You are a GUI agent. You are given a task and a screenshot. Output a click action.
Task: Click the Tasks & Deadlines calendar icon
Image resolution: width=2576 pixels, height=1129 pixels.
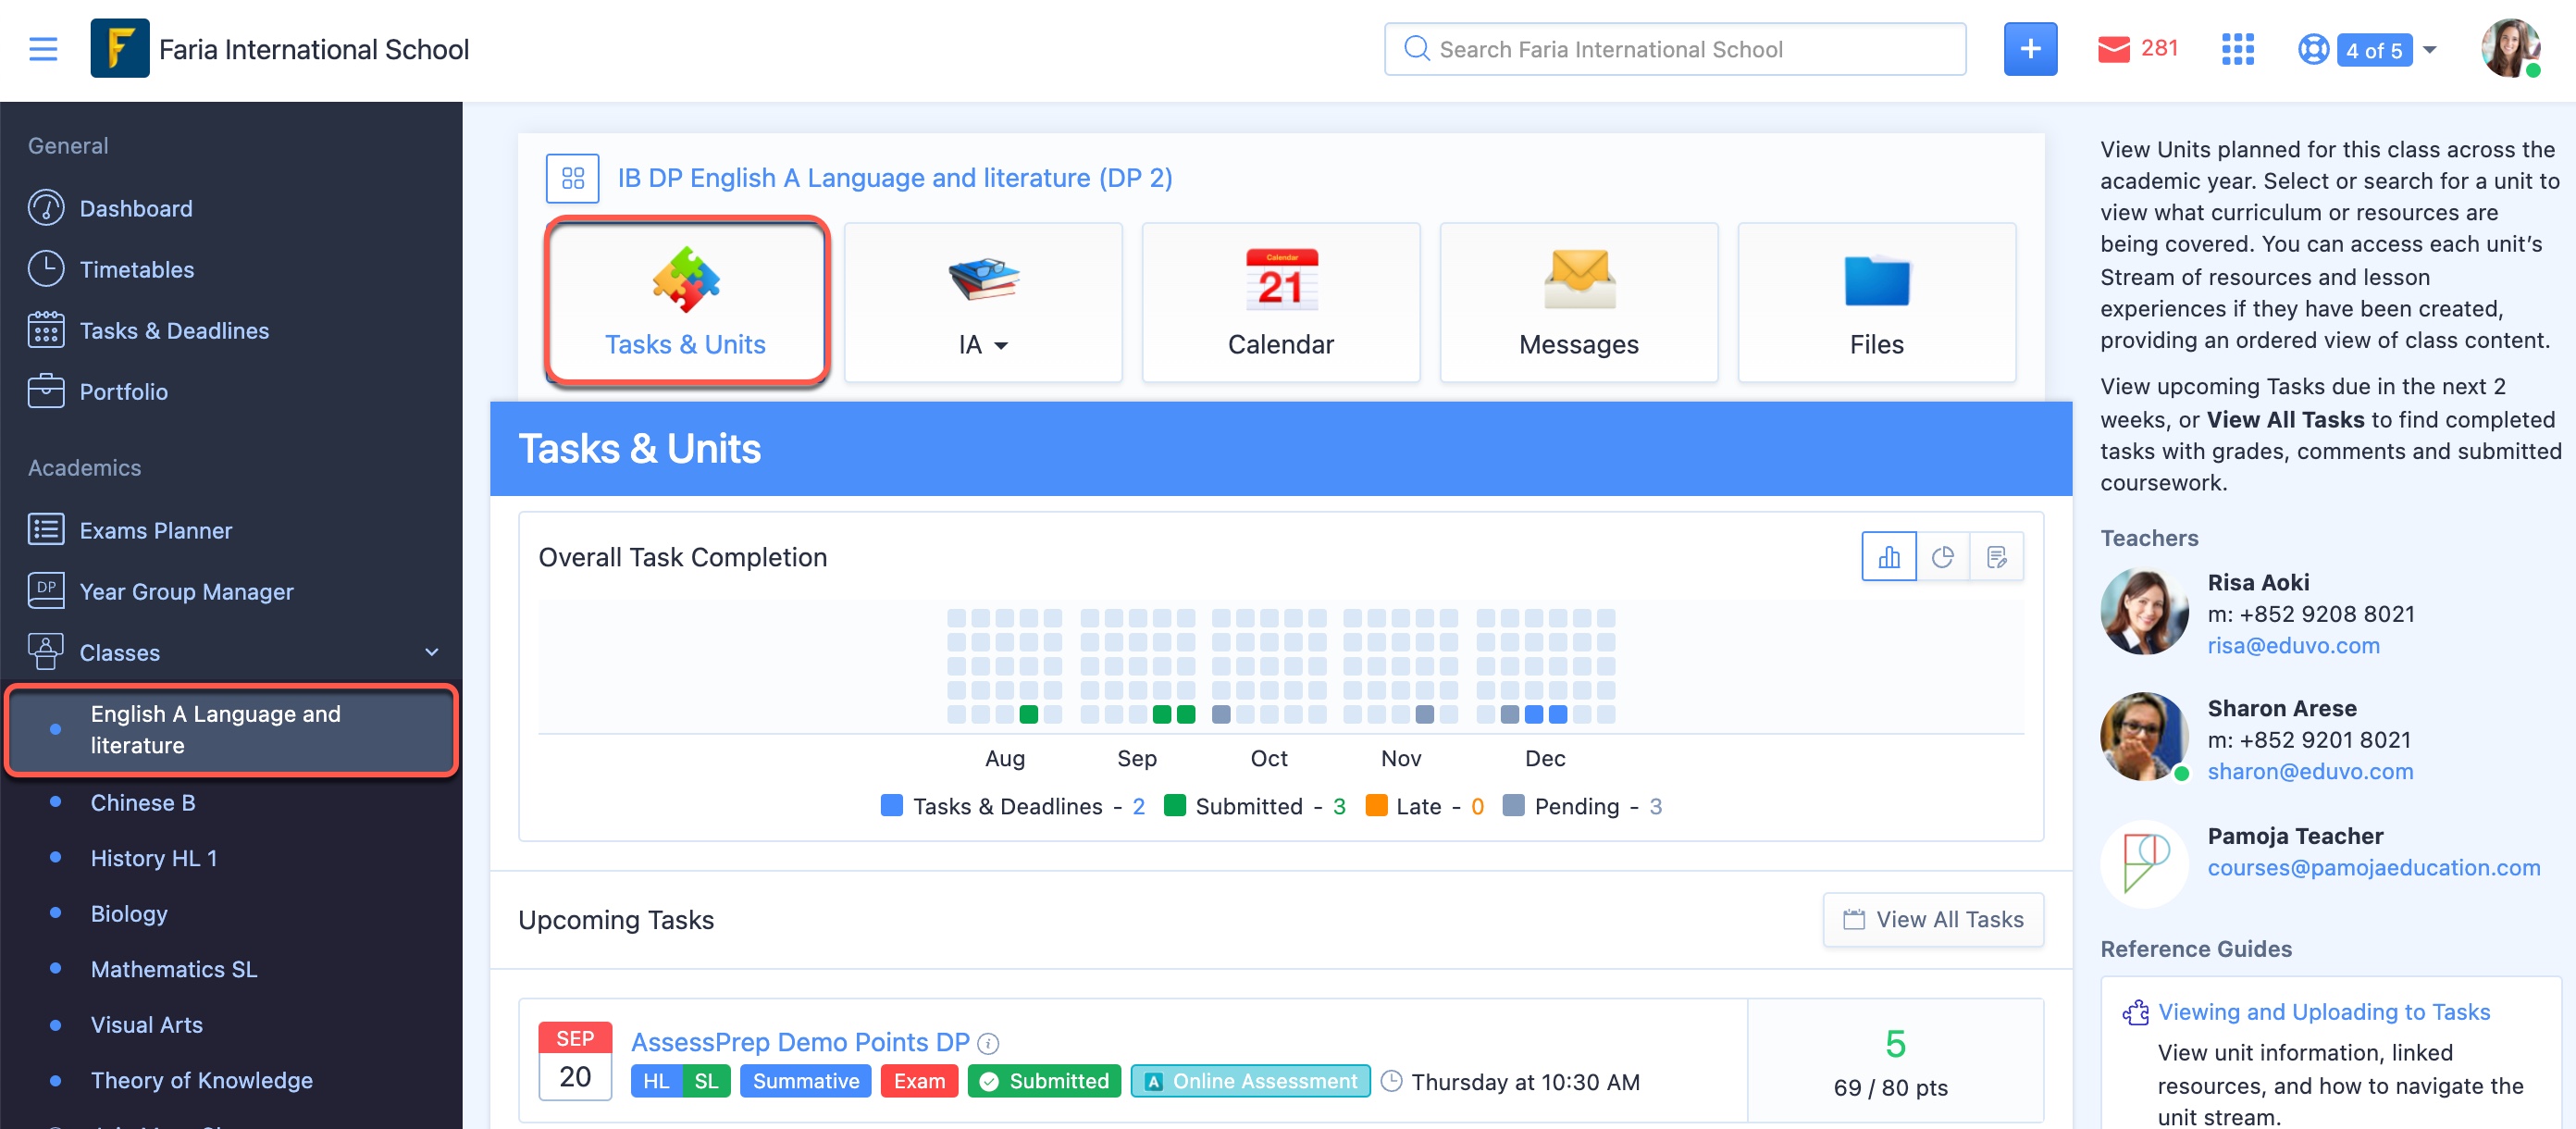(46, 330)
